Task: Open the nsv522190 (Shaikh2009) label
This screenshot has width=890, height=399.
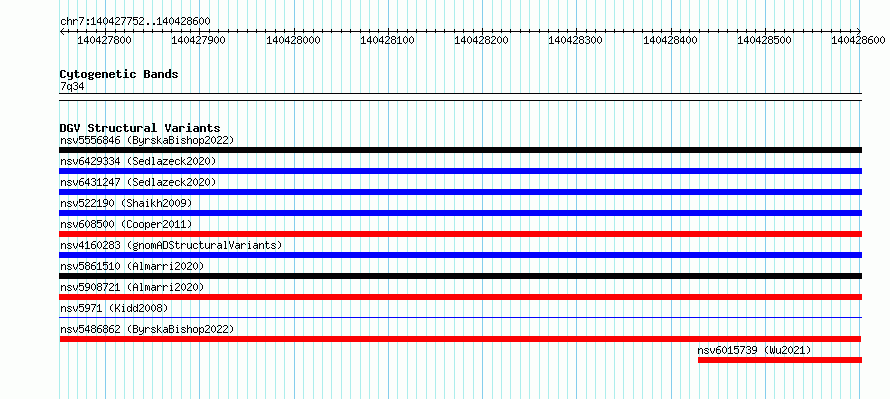Action: [x=126, y=203]
